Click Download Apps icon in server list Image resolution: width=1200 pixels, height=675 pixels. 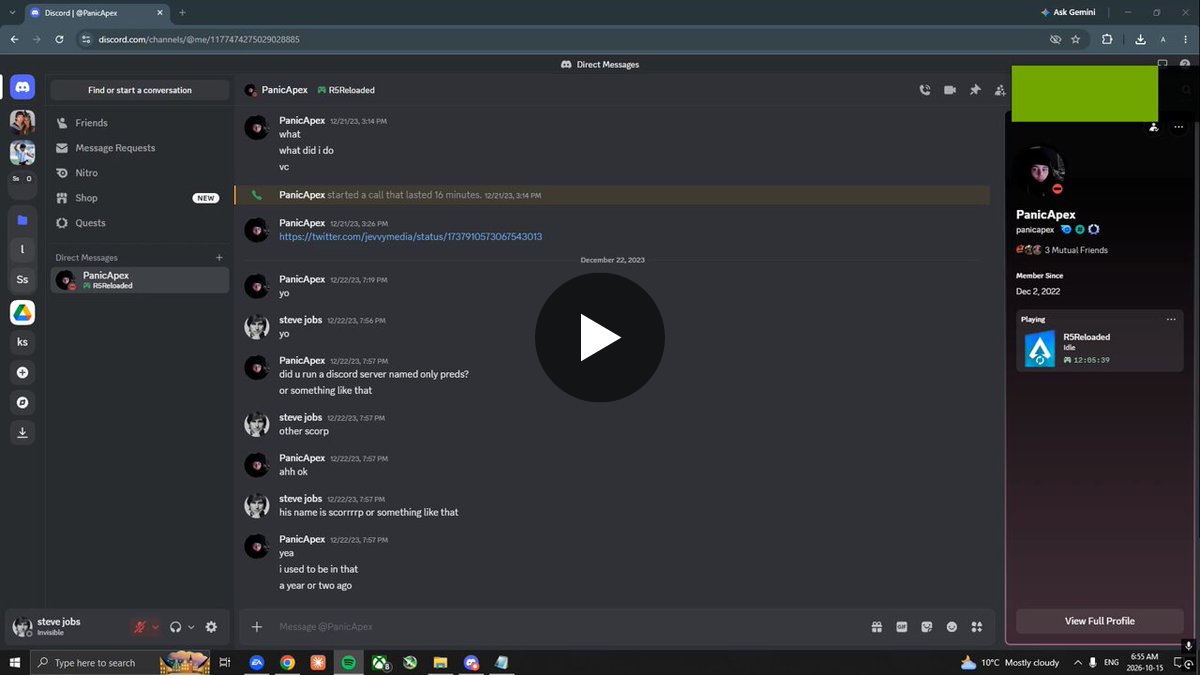22,433
